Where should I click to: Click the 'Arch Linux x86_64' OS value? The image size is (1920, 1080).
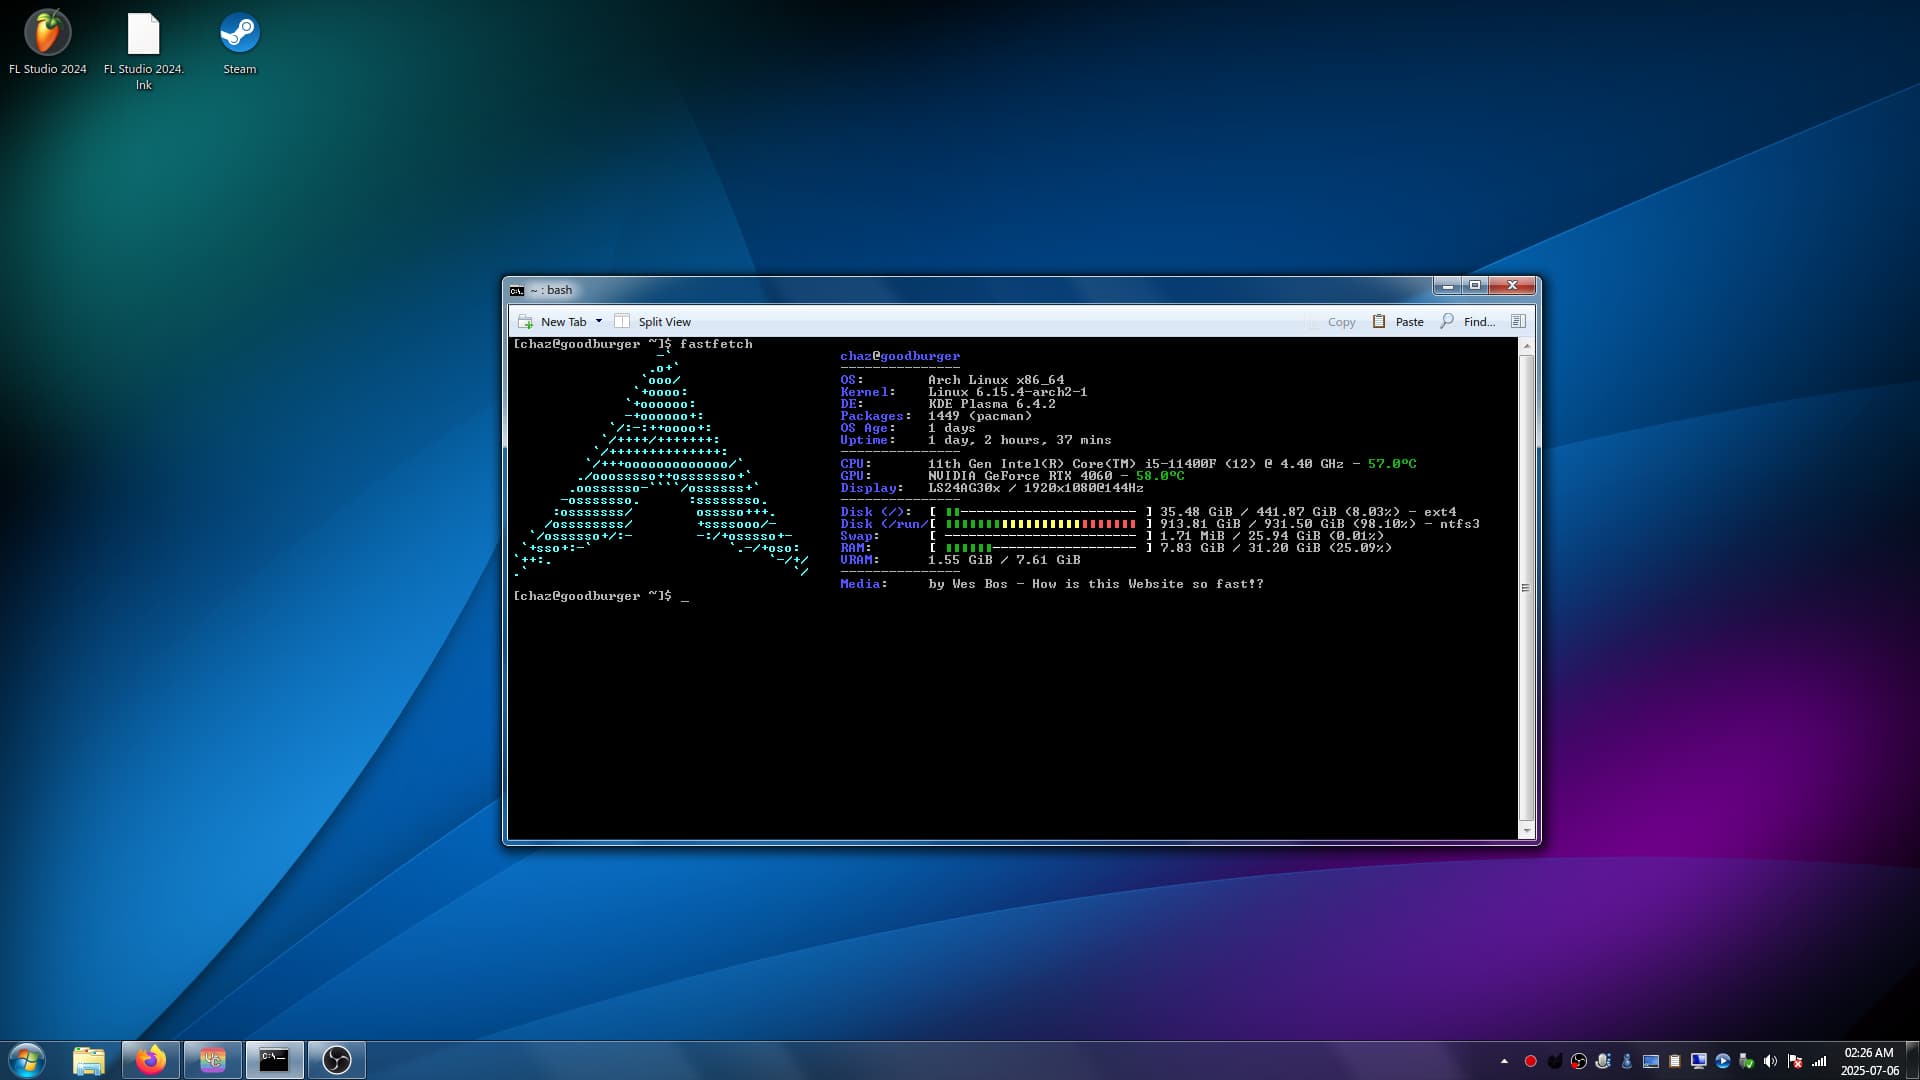(996, 380)
